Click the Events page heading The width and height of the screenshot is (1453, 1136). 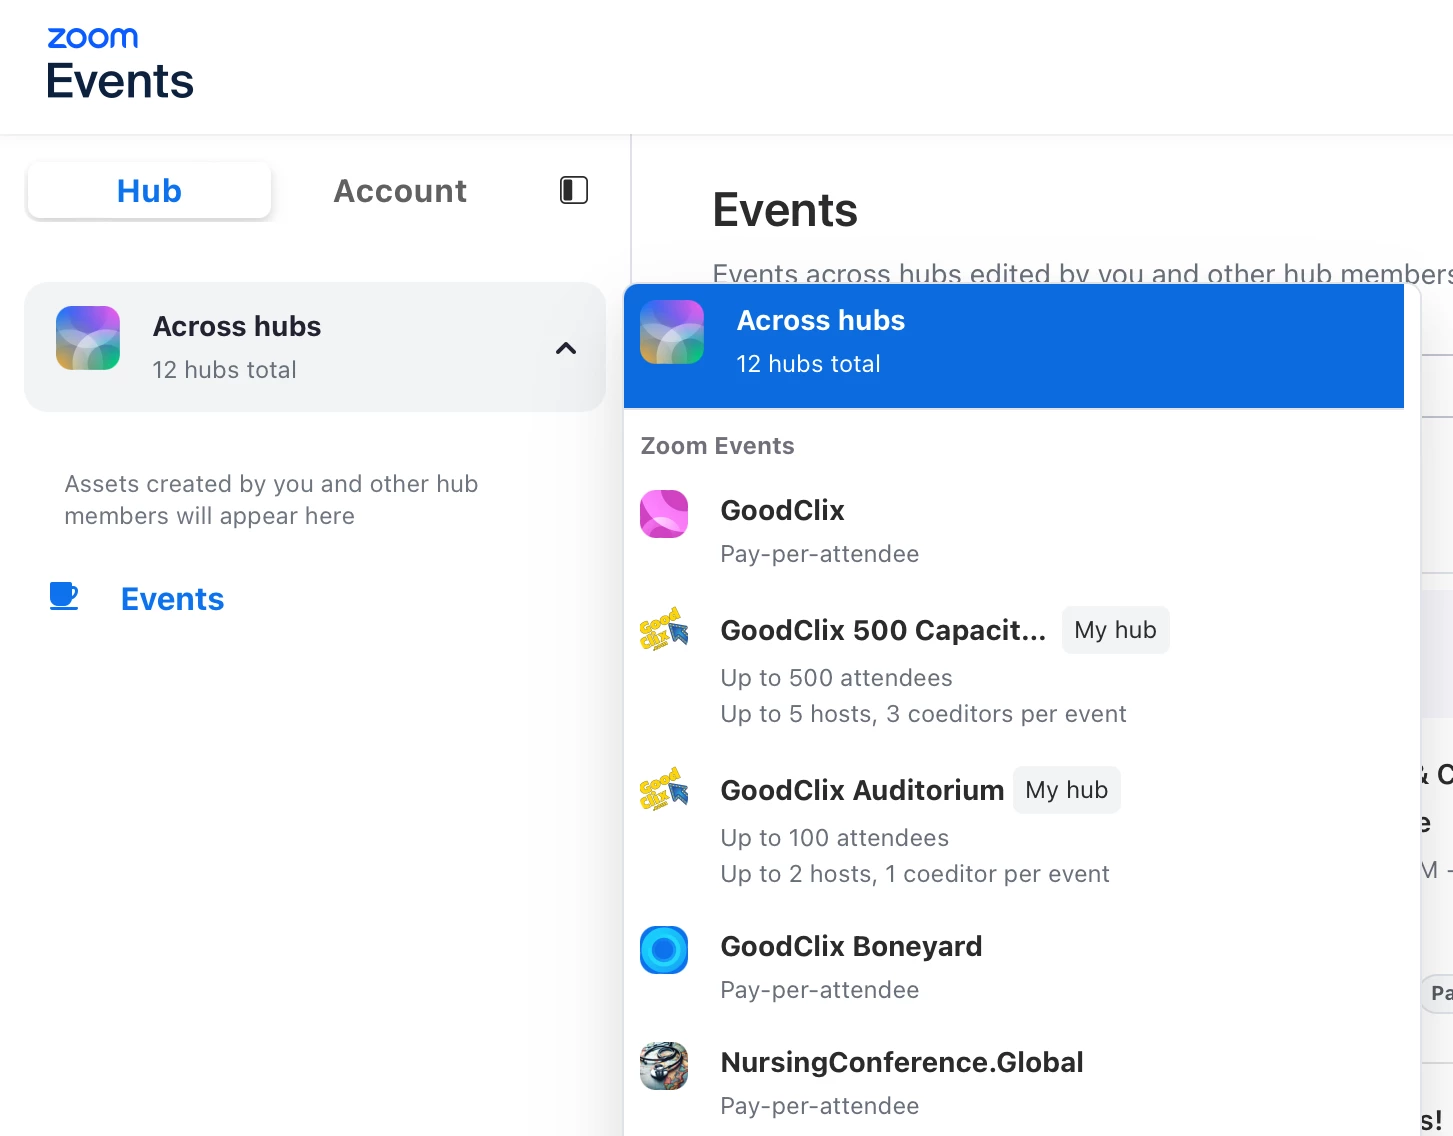pos(785,210)
